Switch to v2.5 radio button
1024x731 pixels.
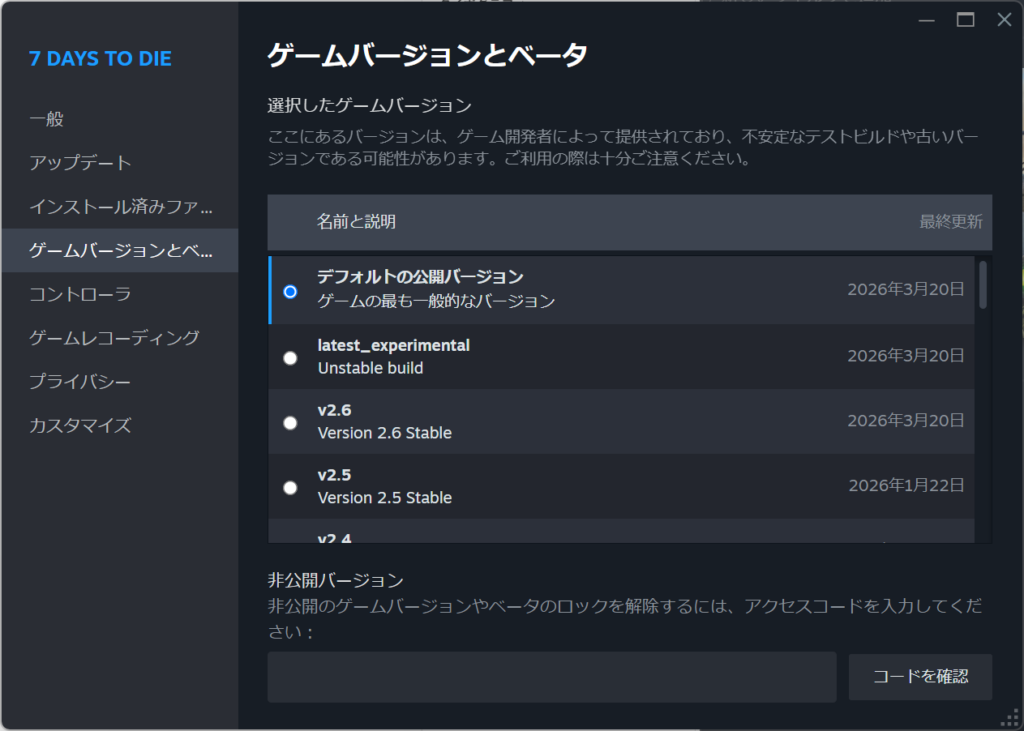tap(290, 488)
